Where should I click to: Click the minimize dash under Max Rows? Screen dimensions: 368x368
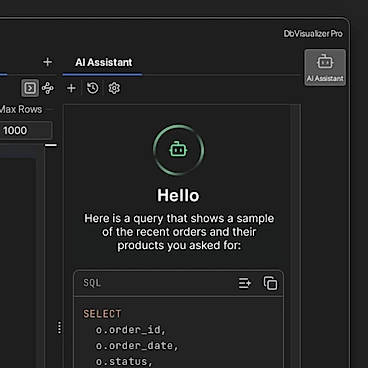click(x=51, y=145)
